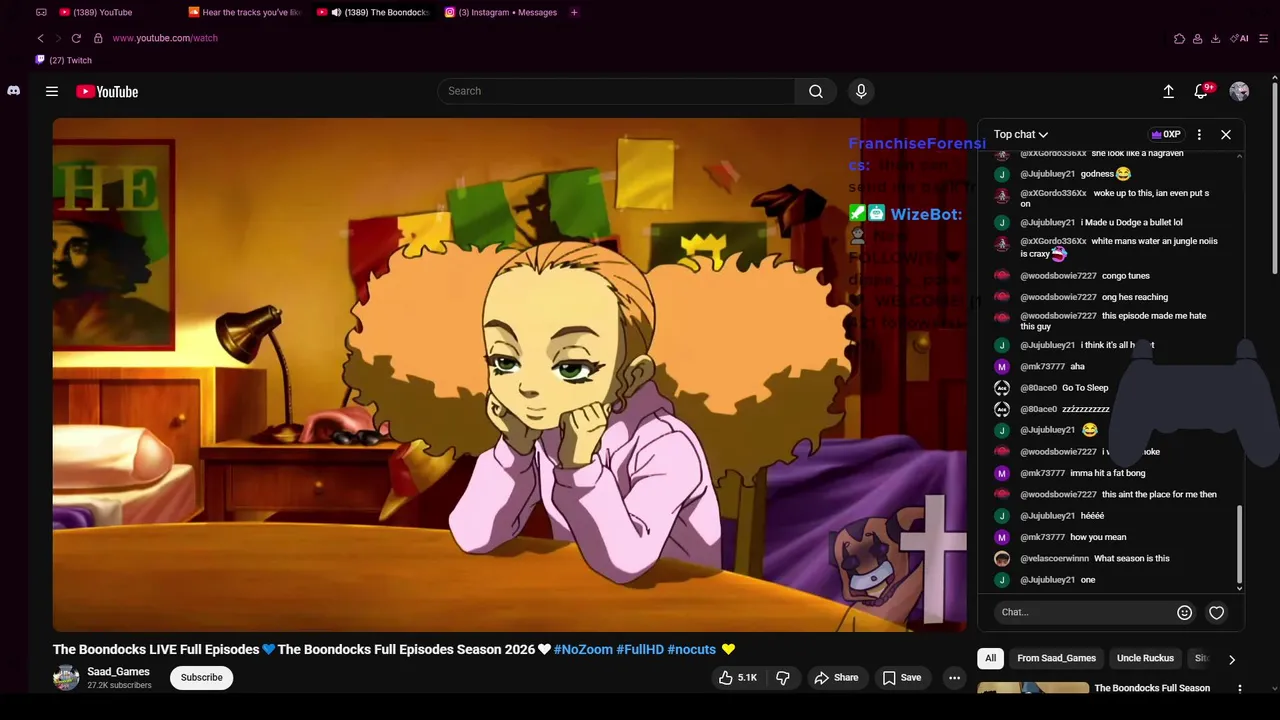Open the #FullHD hashtag
The width and height of the screenshot is (1280, 720).
click(640, 649)
